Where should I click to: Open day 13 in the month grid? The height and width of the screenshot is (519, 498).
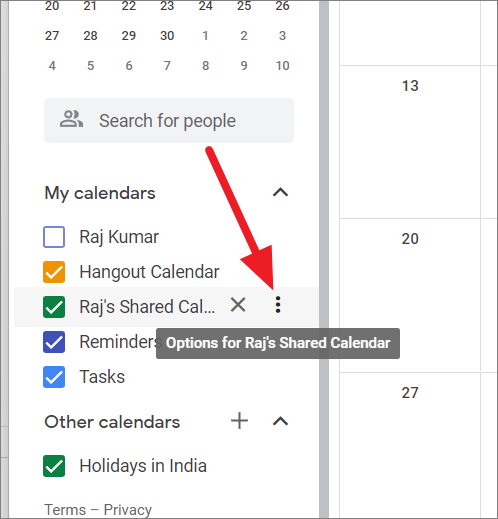click(x=410, y=86)
